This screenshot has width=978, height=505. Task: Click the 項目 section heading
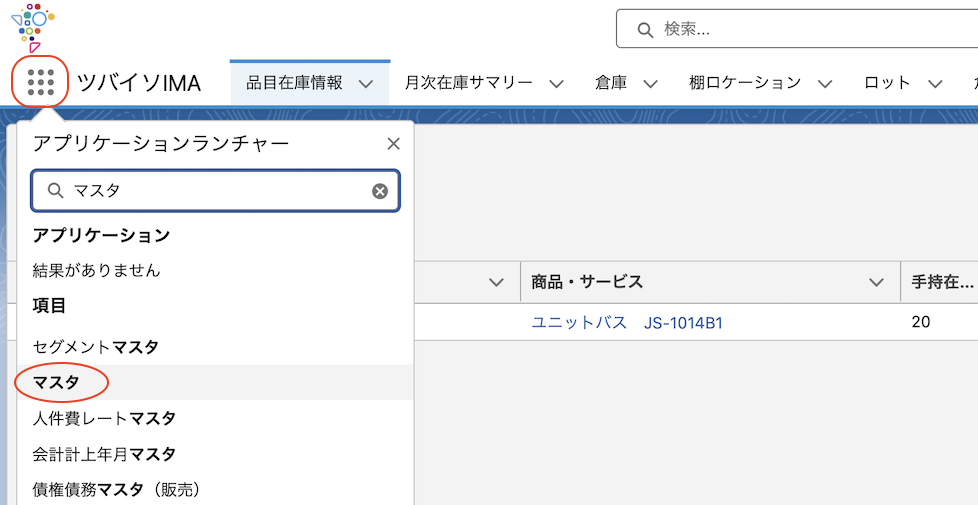49,305
